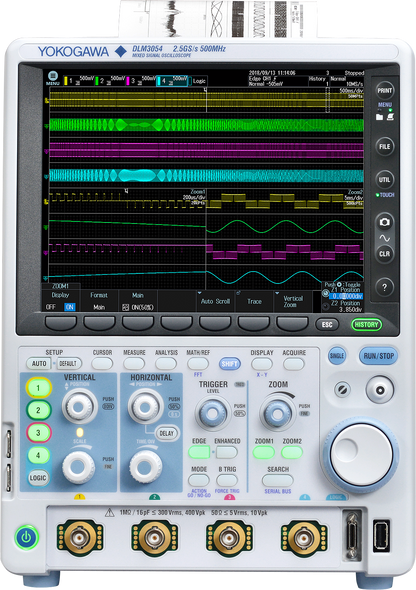Toggle channel 2 with the green key
Screen dimensions: 416x590
pyautogui.click(x=38, y=410)
